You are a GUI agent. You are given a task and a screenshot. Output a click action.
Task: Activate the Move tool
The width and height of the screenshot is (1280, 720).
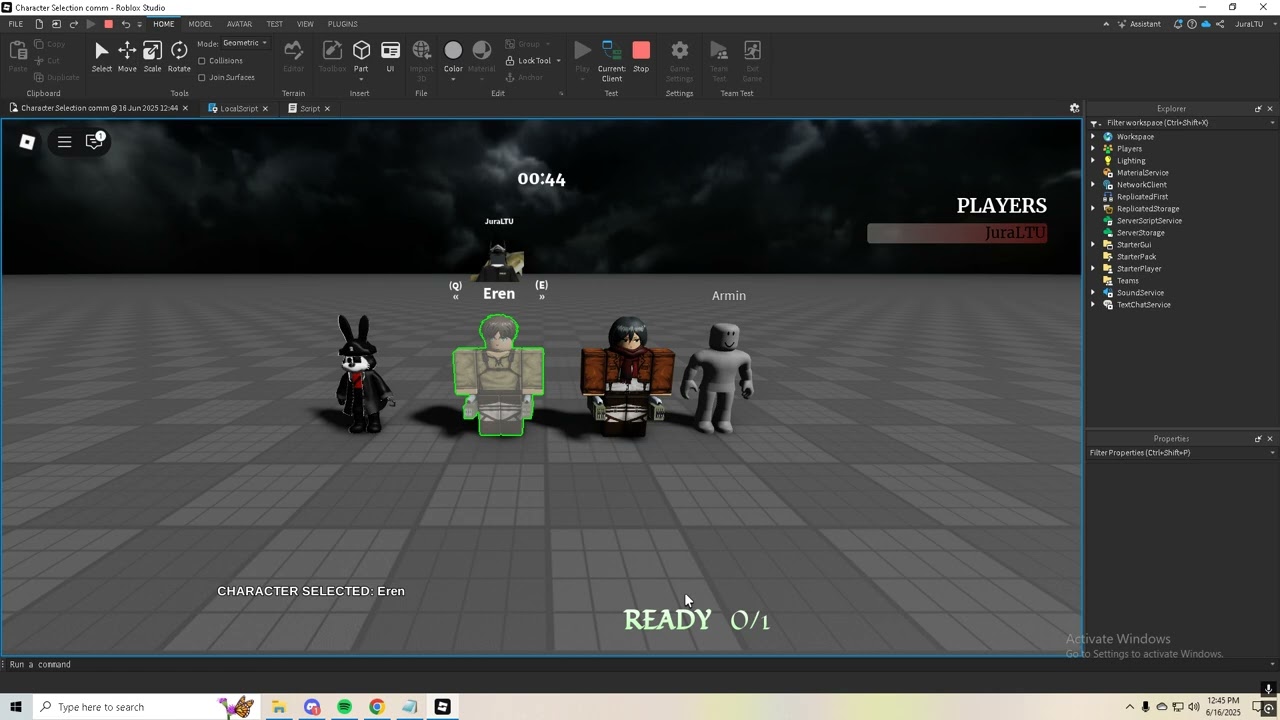pos(127,51)
